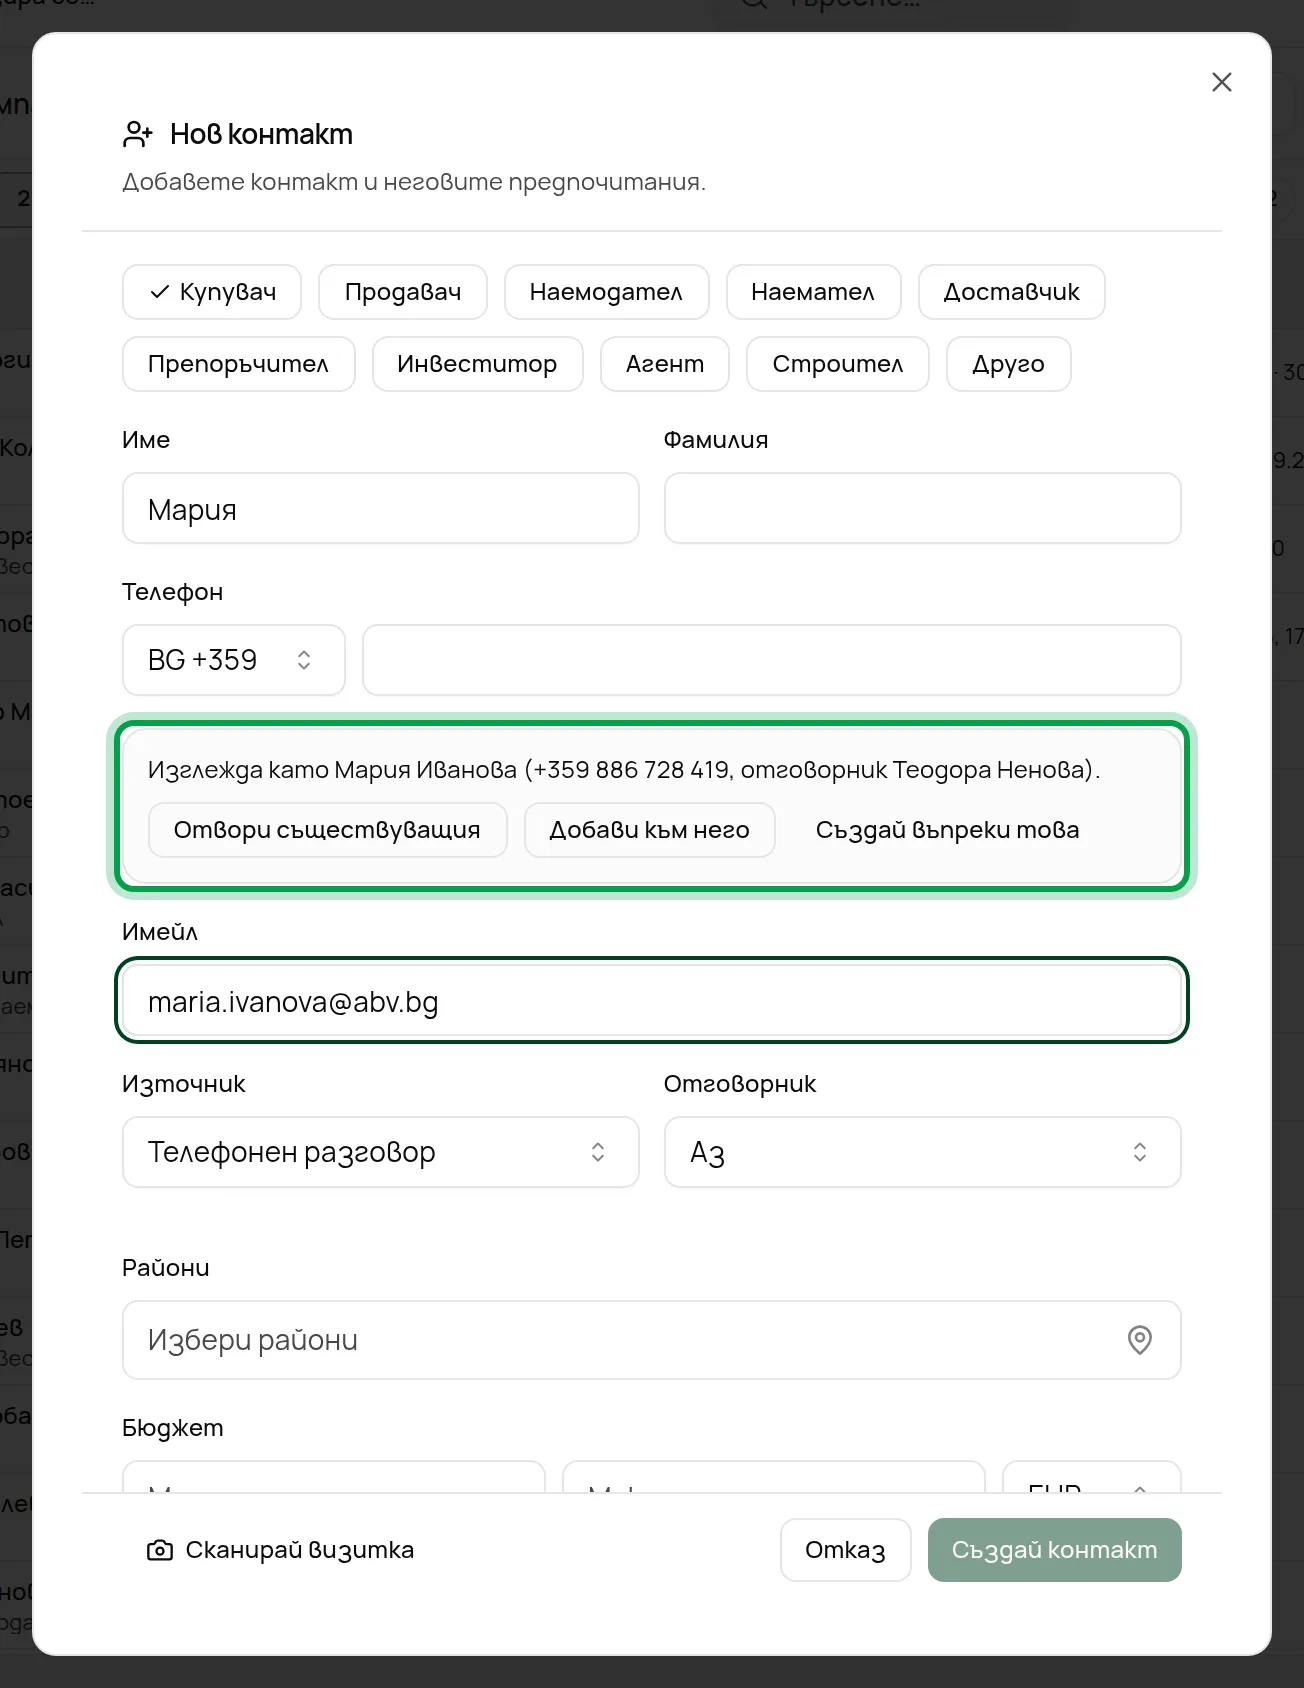Focus the Фамилия last name field
The image size is (1304, 1688).
point(922,508)
